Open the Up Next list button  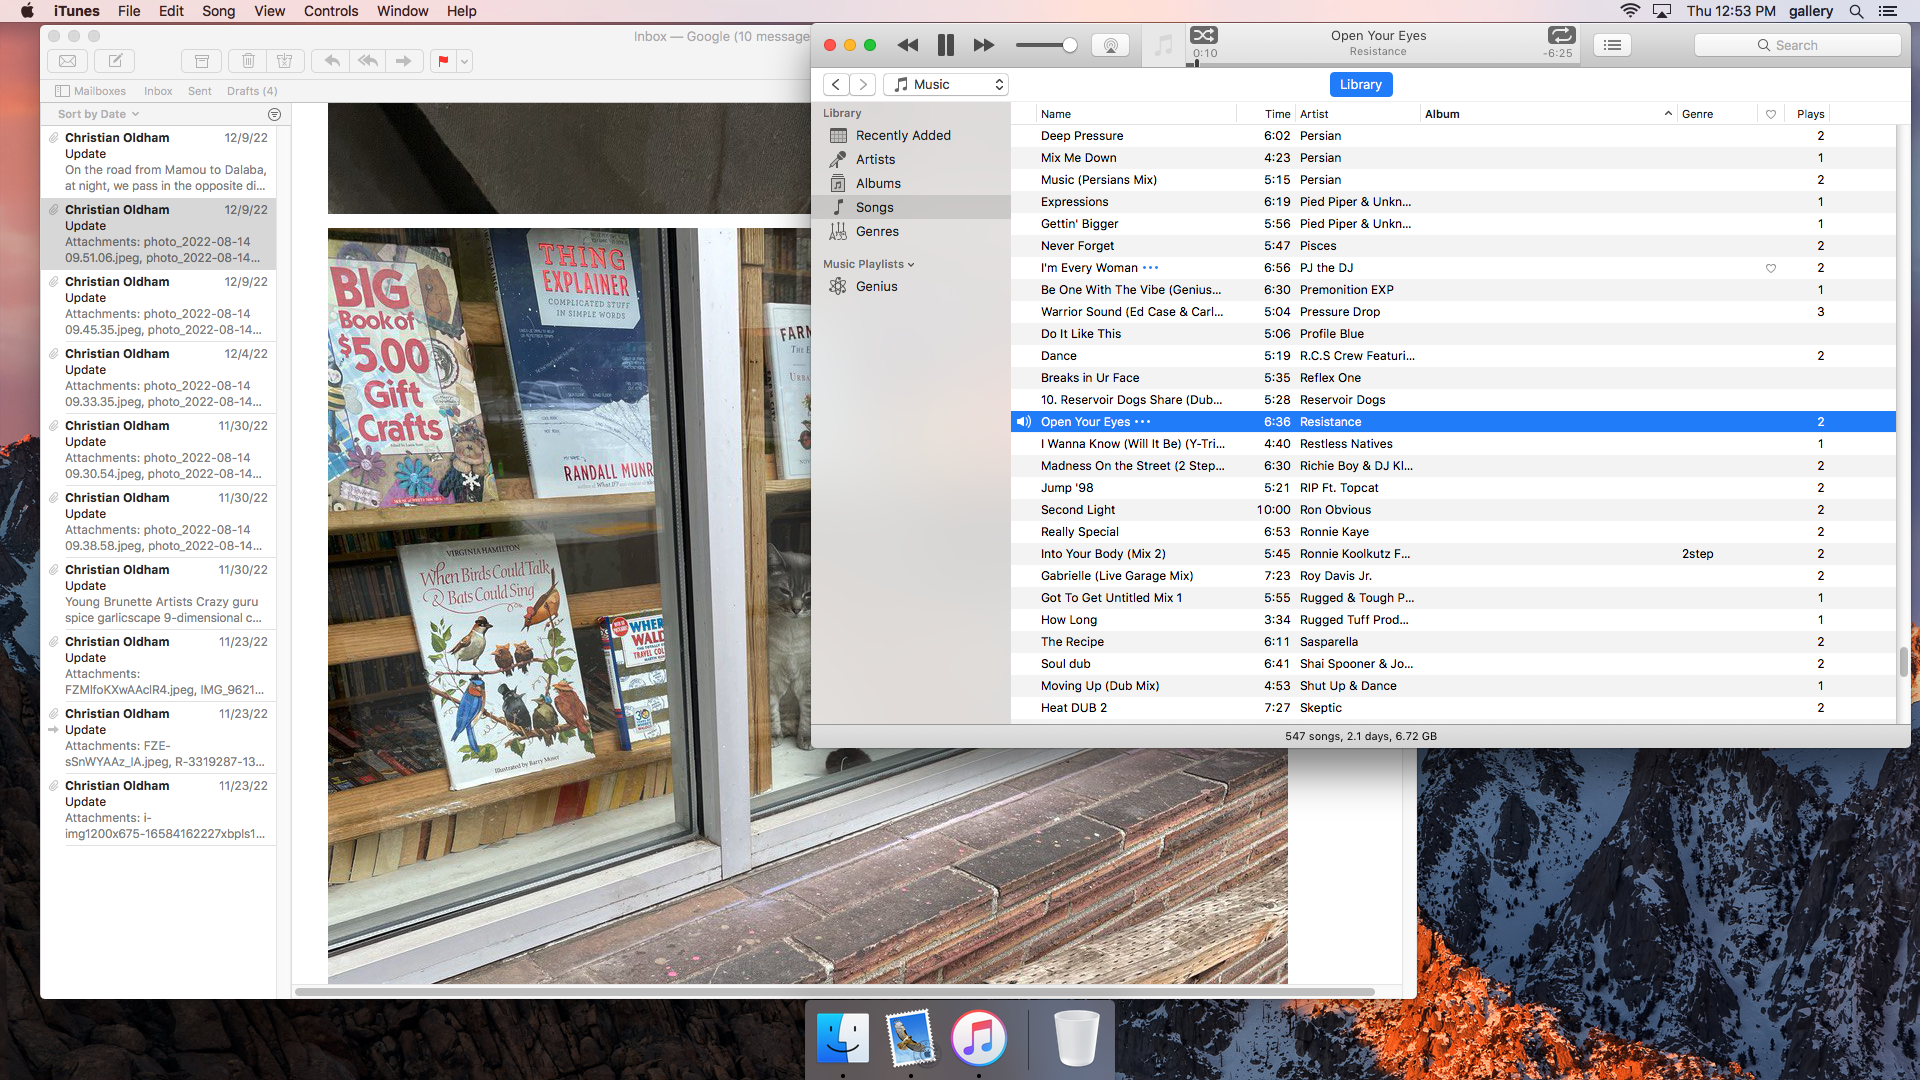pyautogui.click(x=1612, y=45)
